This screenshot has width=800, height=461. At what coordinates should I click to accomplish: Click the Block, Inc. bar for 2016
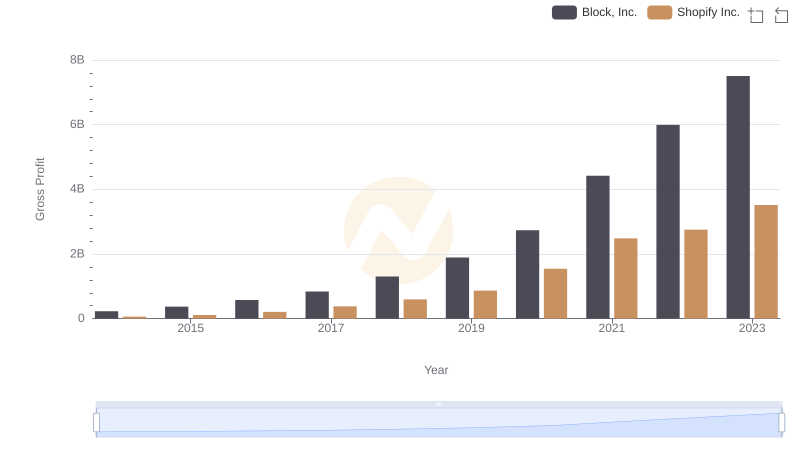(247, 310)
